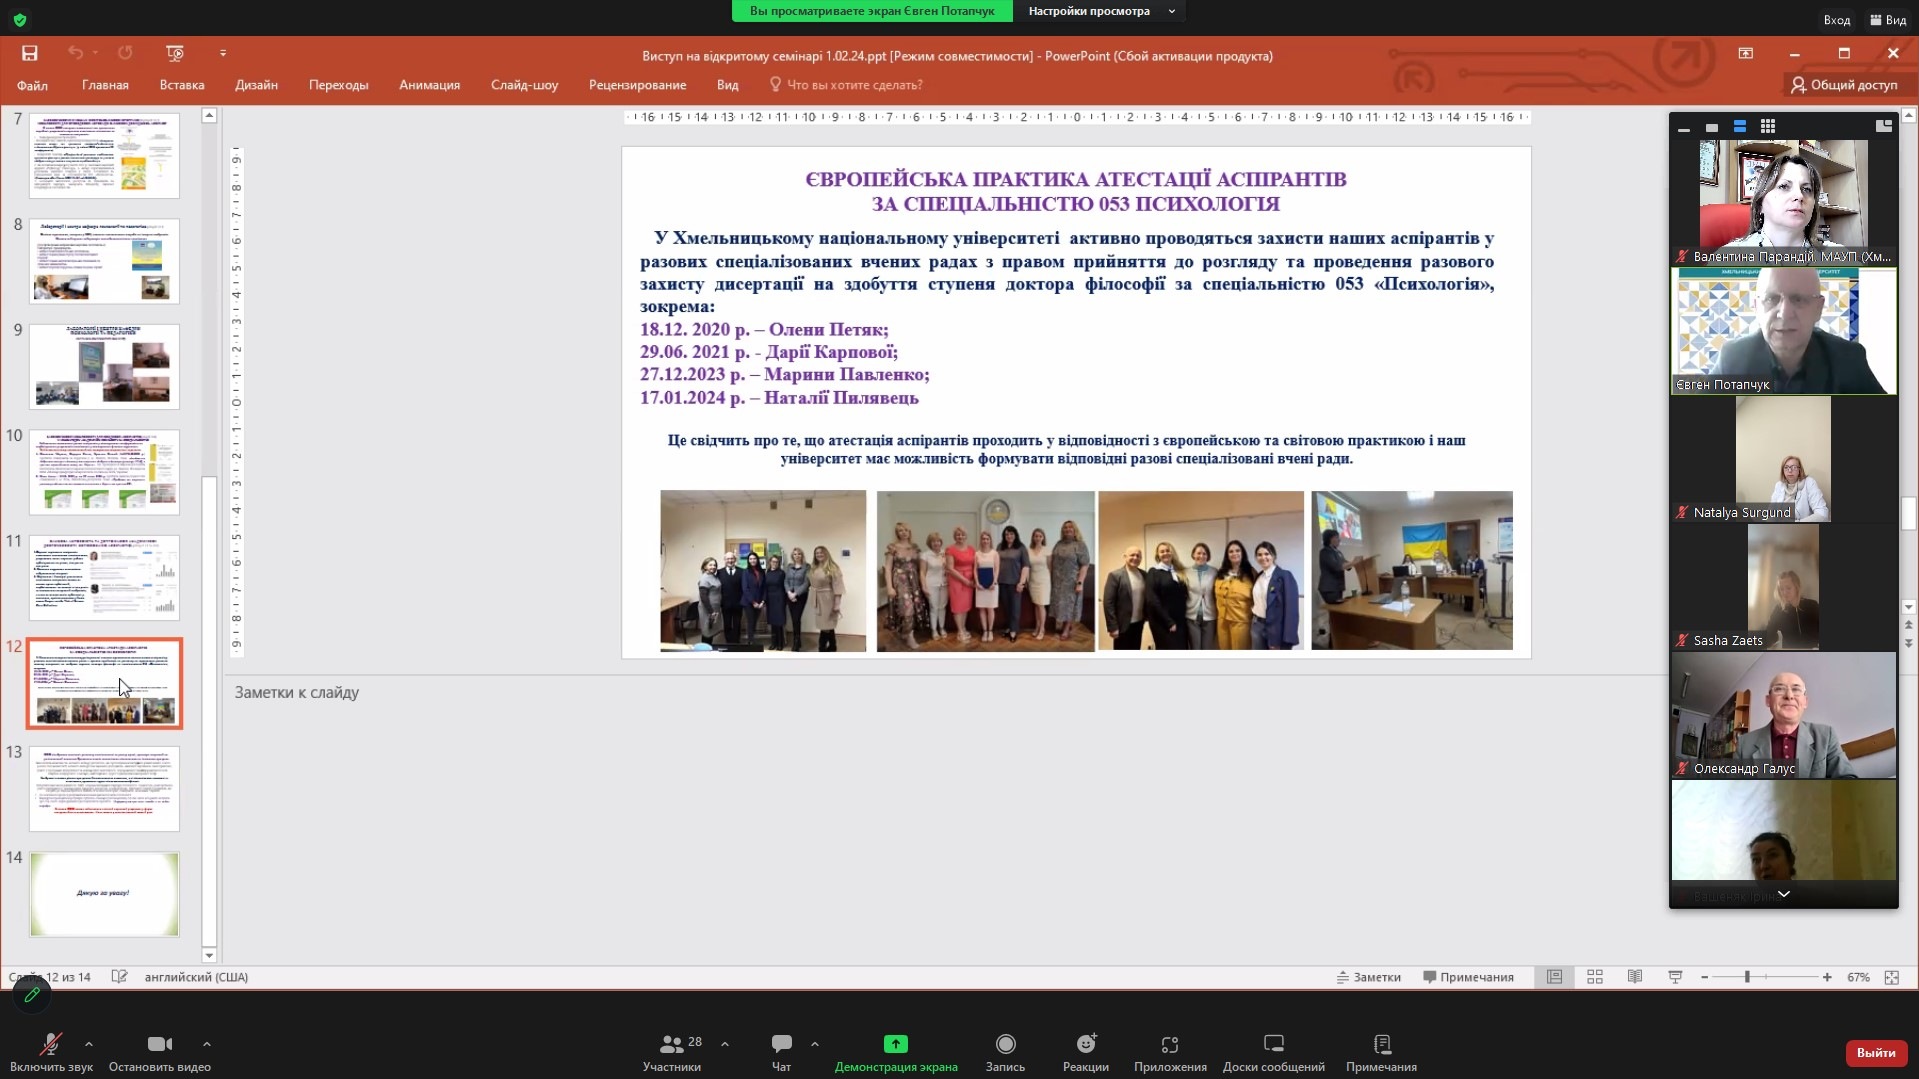Click slide panel scroll-up arrow

[209, 116]
